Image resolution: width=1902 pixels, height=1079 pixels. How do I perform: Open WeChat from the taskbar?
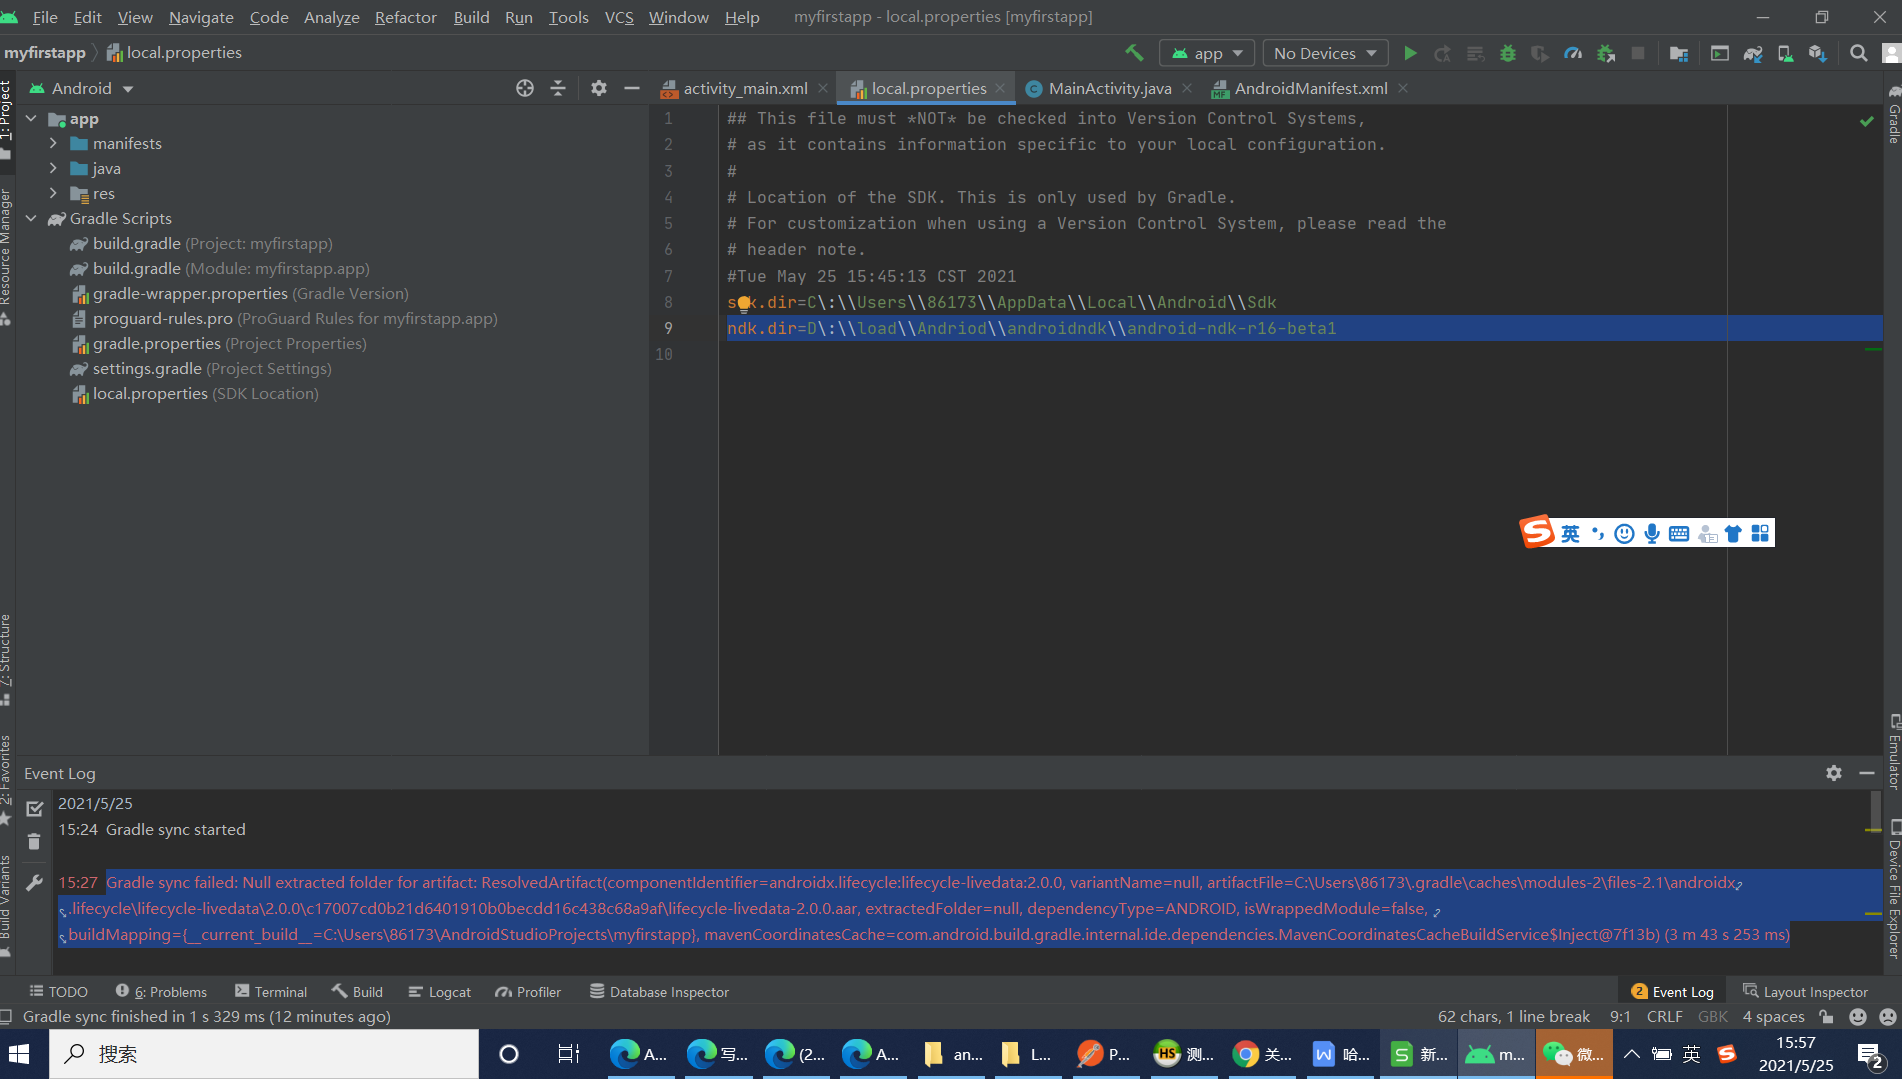pyautogui.click(x=1573, y=1053)
